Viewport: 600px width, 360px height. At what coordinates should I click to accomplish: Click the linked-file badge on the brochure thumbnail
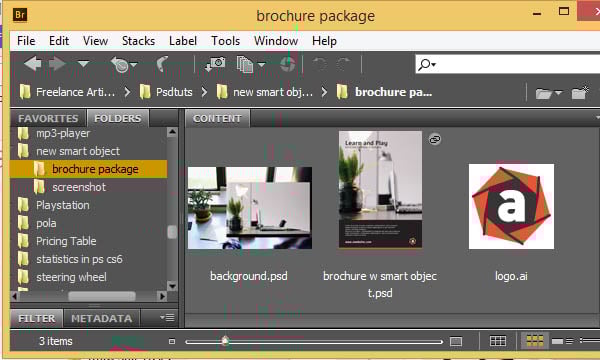tap(435, 139)
